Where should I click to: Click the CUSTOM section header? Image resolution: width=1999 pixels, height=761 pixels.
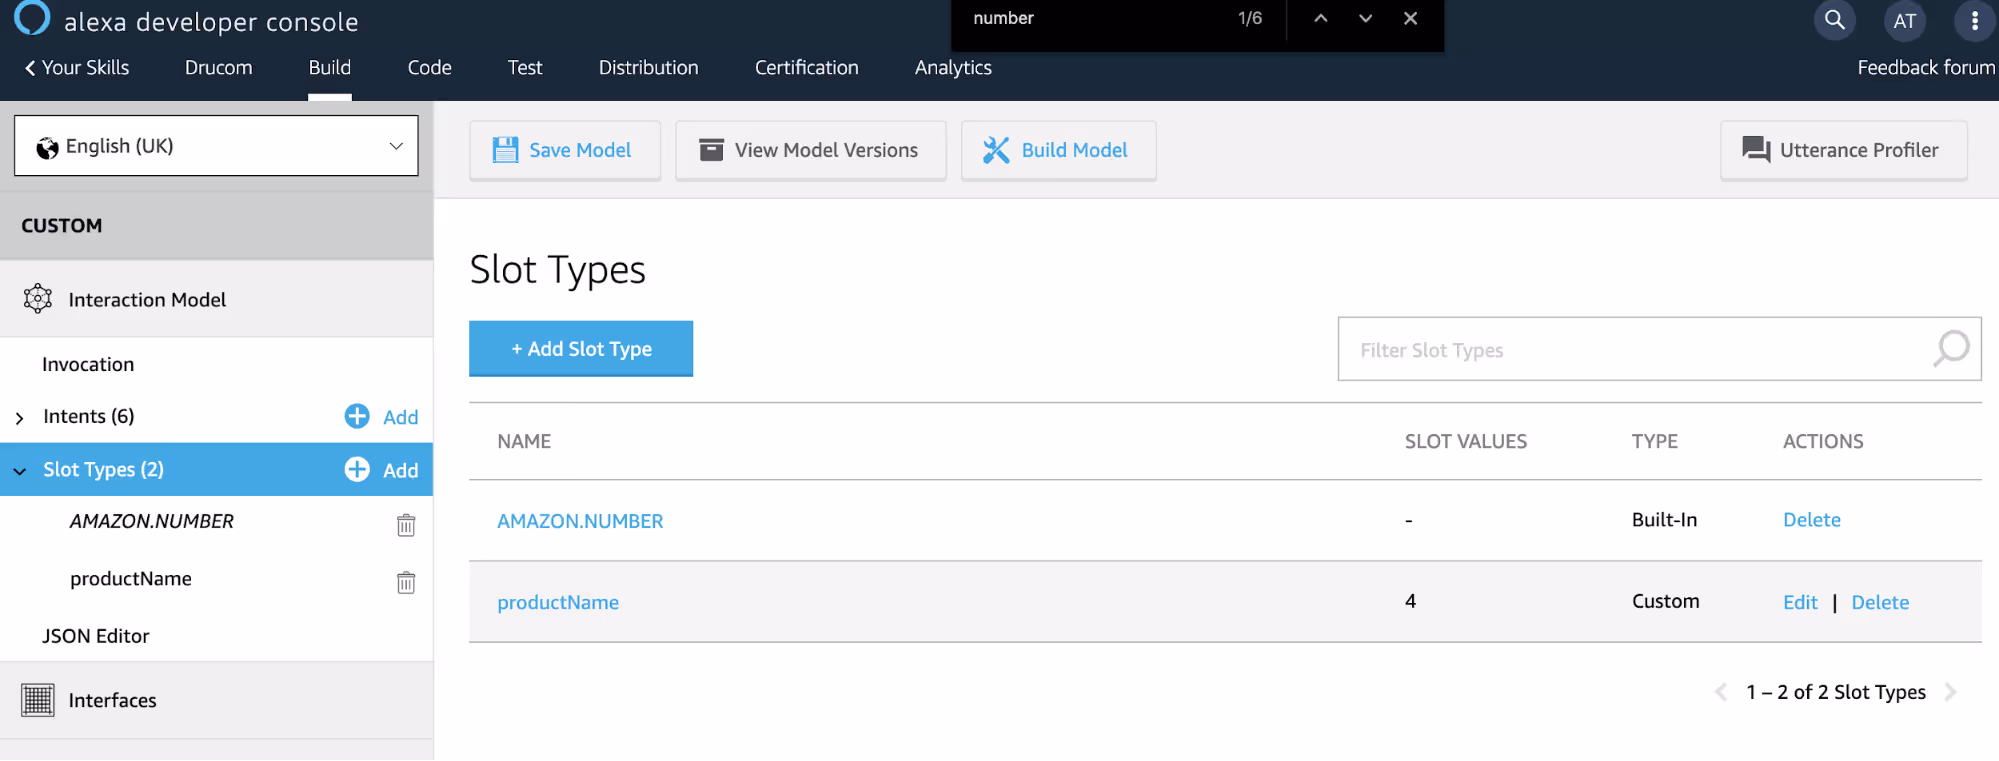coord(62,226)
